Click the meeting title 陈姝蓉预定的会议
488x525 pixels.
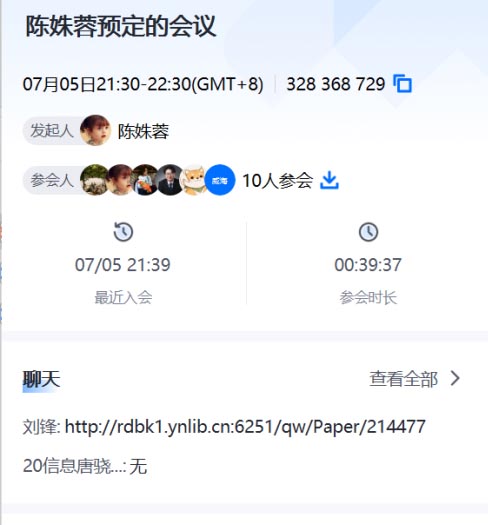pyautogui.click(x=121, y=26)
